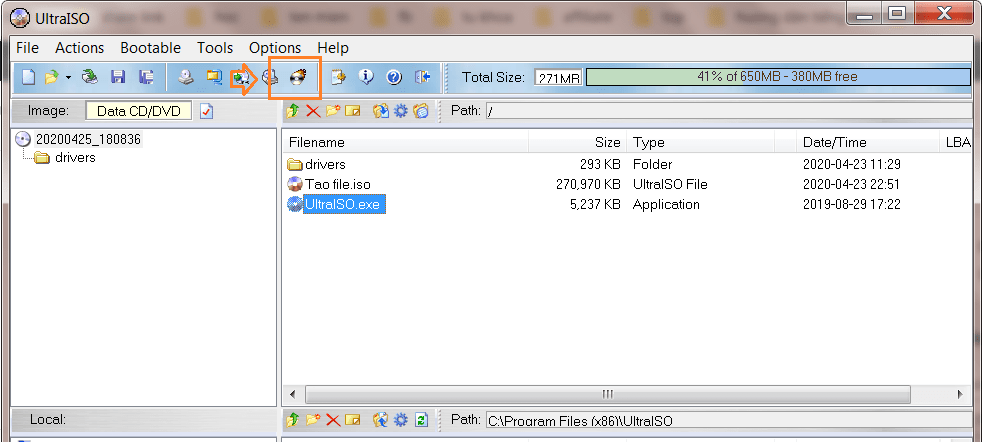
Task: Sort by Date/Time column header
Action: (x=867, y=142)
